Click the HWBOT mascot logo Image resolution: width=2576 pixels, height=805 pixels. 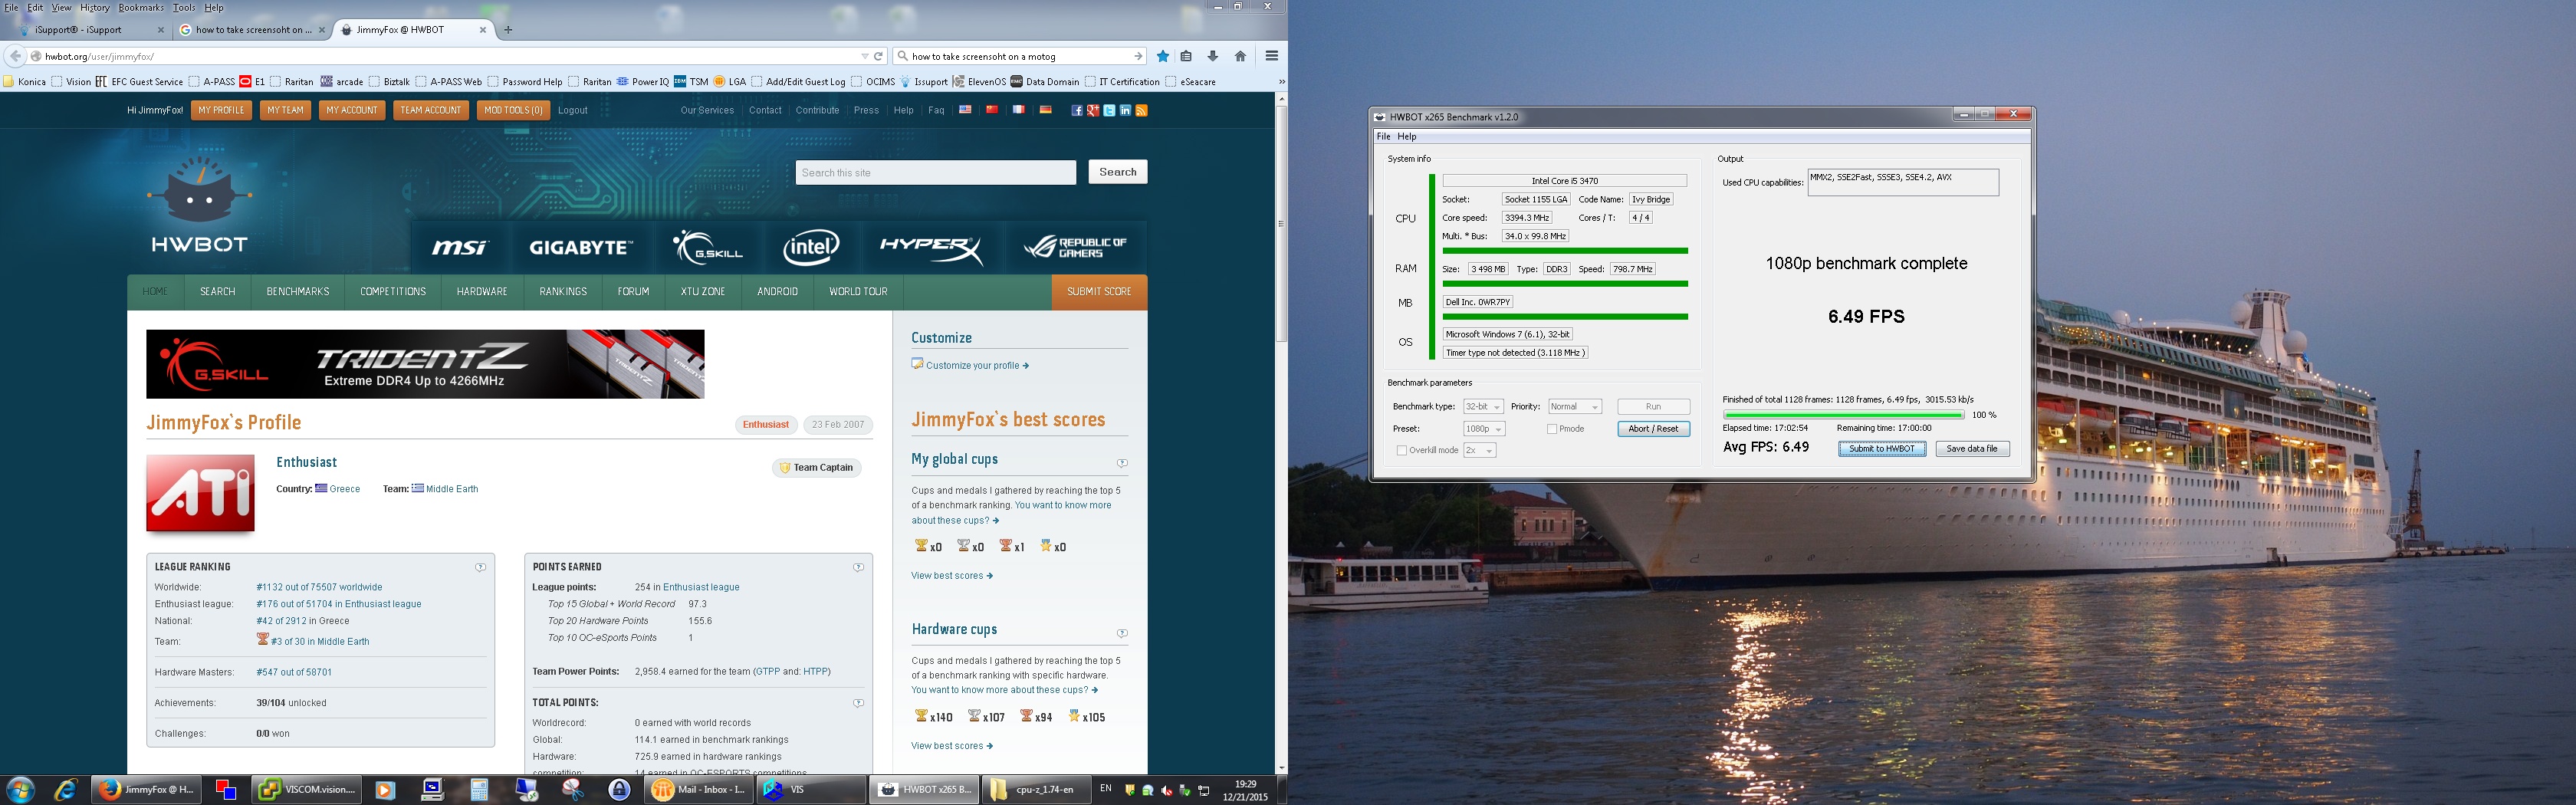pos(199,205)
